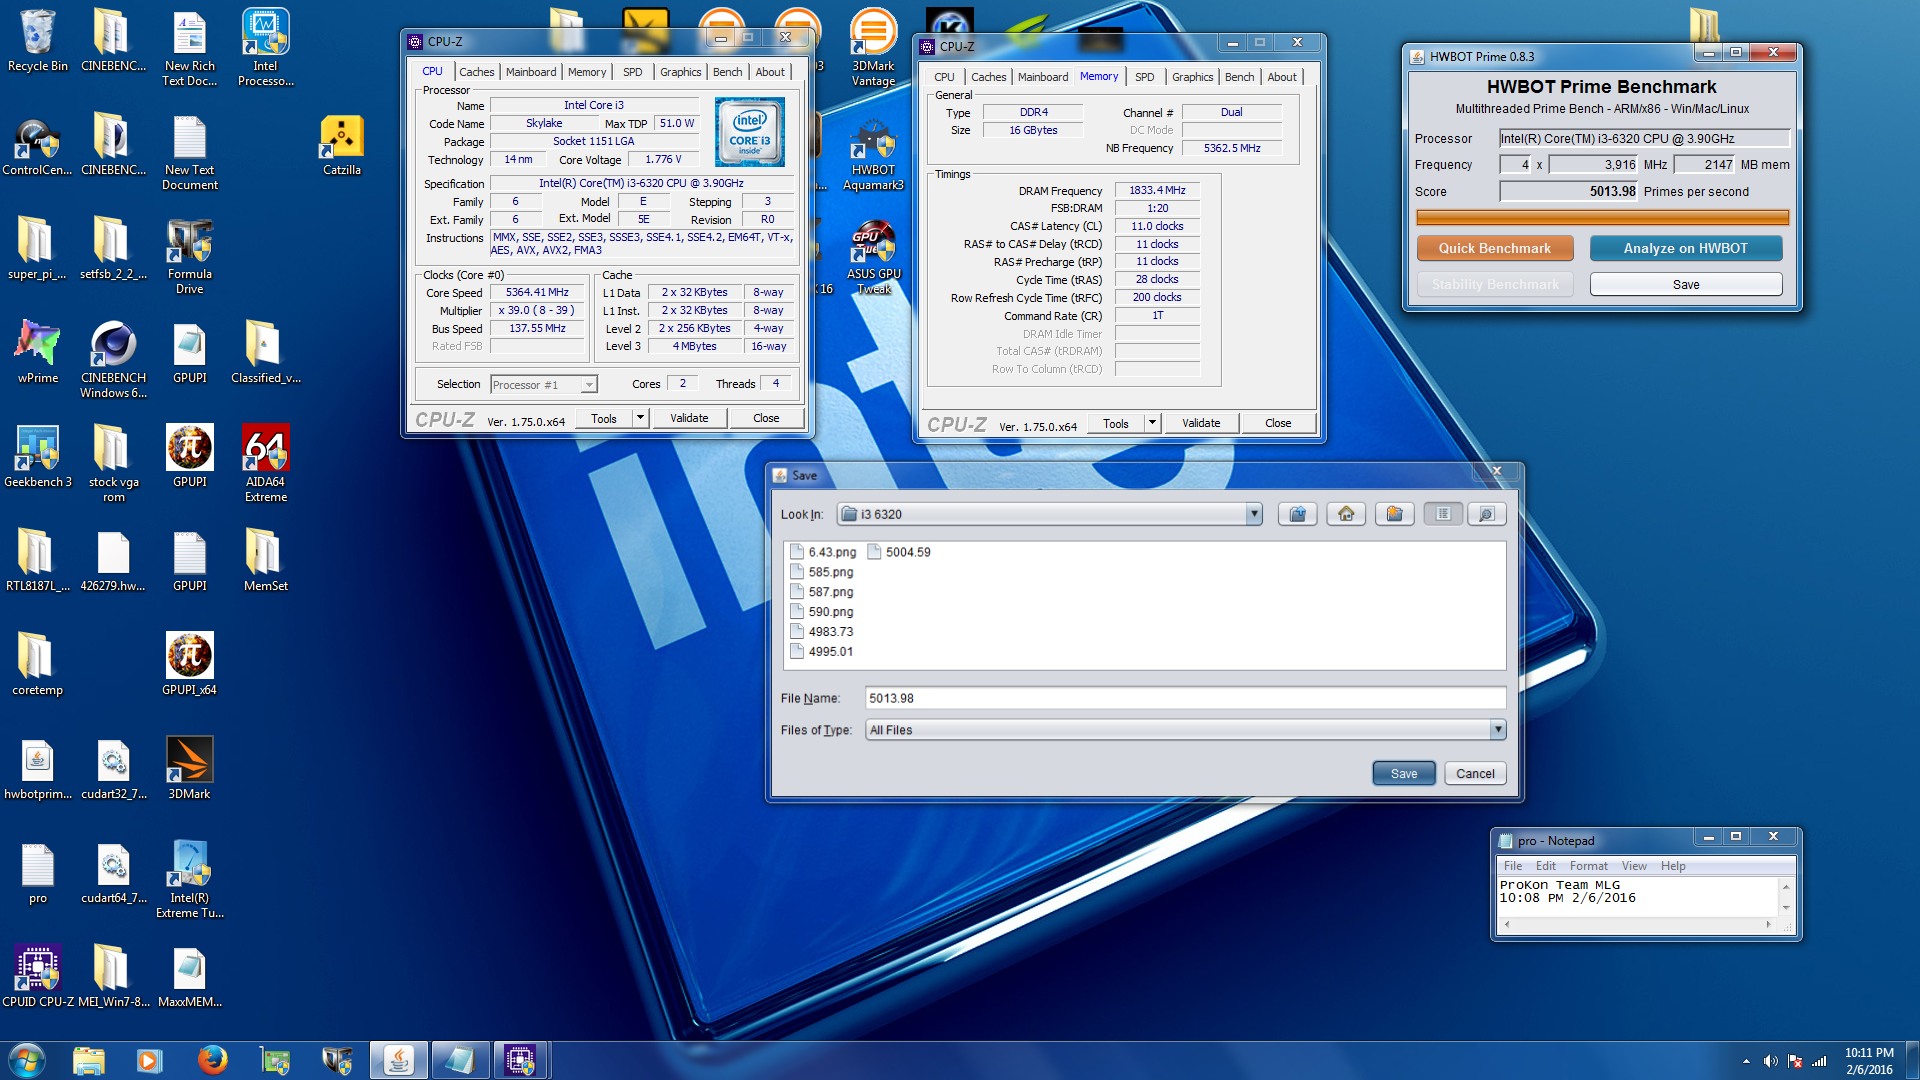
Task: Open Tools dropdown arrow in left CPU-Z
Action: tap(640, 418)
